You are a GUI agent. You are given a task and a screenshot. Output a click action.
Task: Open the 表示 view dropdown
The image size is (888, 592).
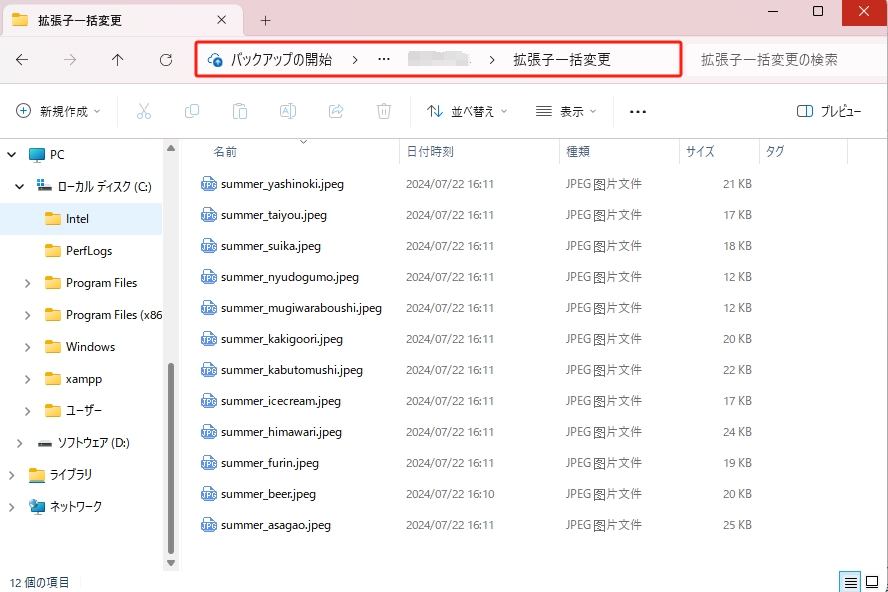[x=566, y=111]
